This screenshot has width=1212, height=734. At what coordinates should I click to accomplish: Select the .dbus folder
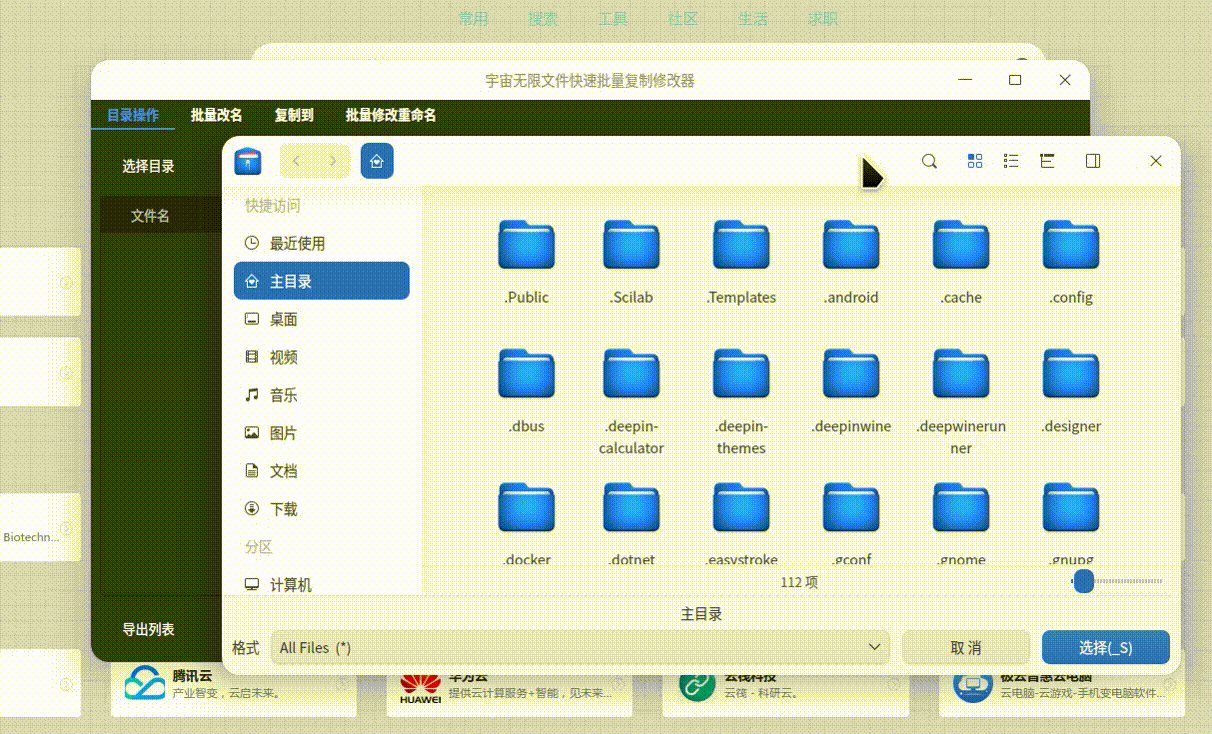point(527,391)
